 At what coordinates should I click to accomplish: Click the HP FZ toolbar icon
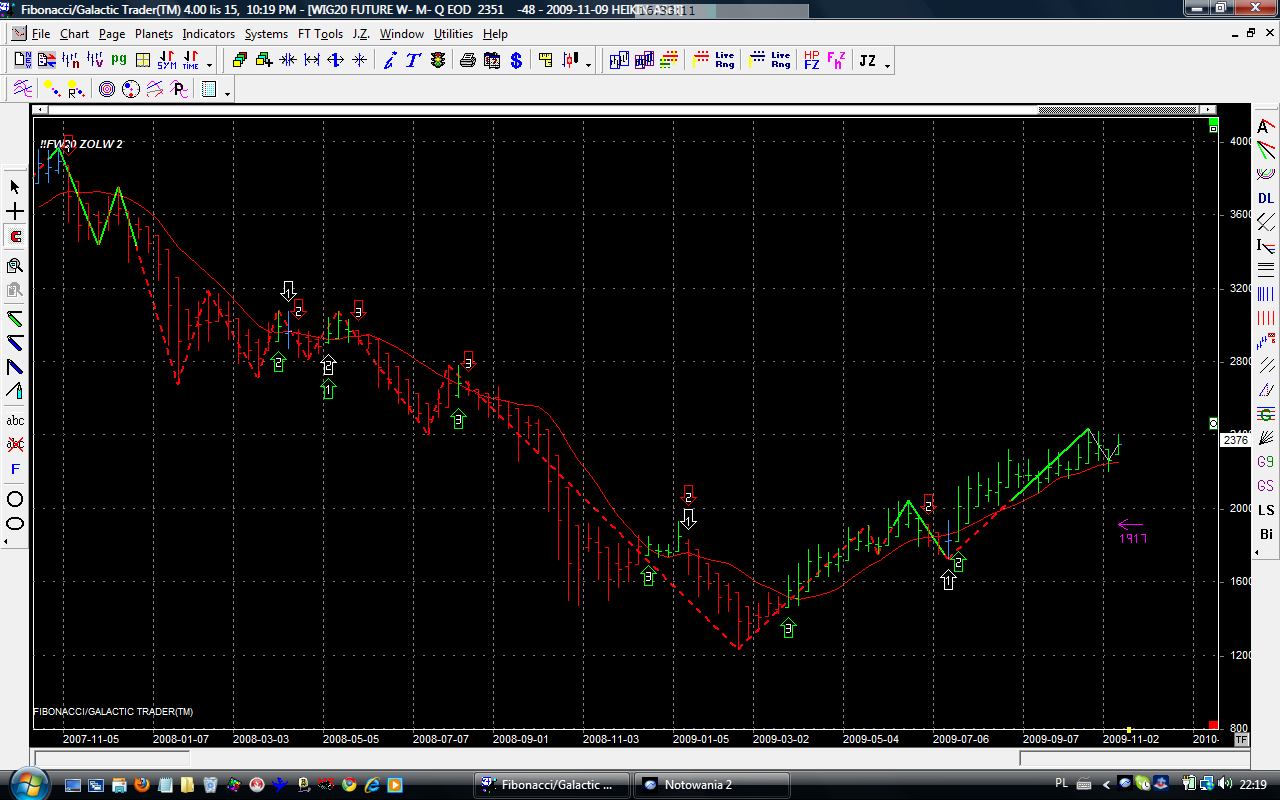pyautogui.click(x=811, y=61)
